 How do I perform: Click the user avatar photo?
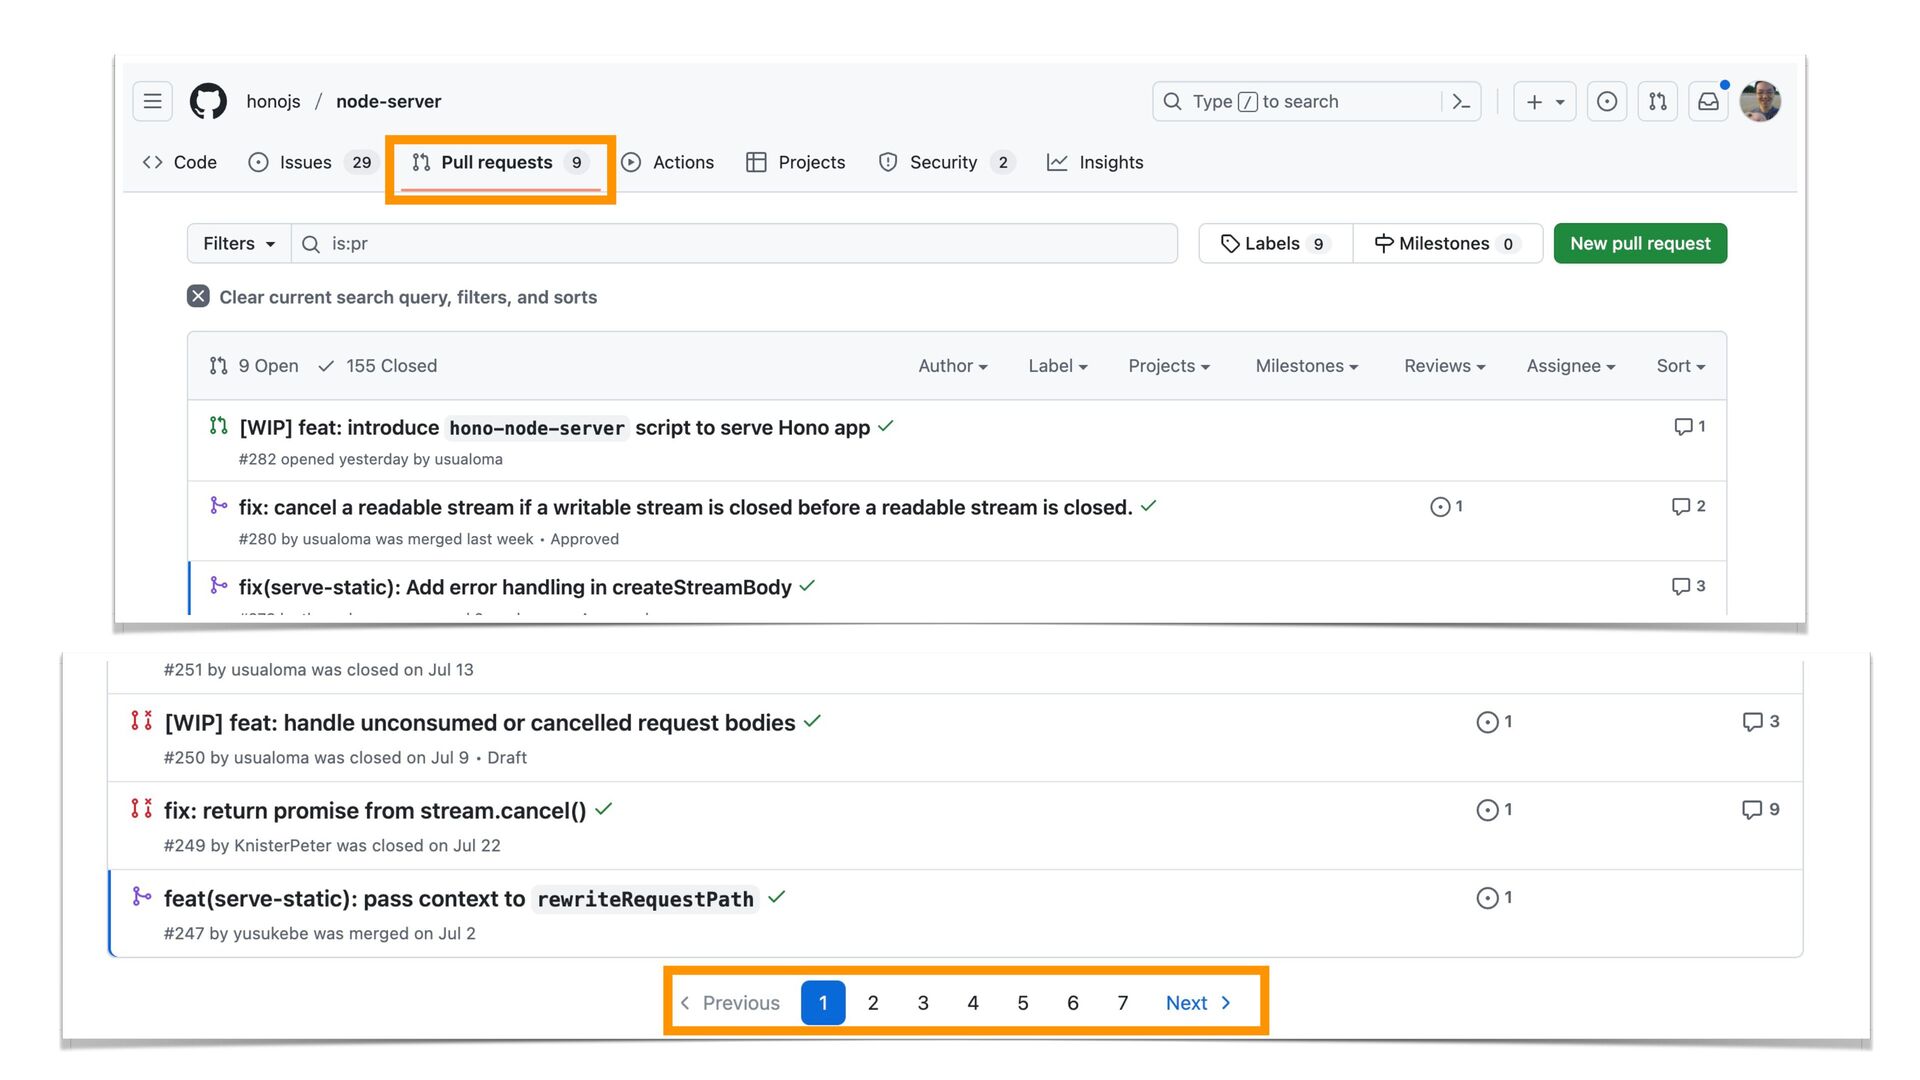coord(1760,101)
